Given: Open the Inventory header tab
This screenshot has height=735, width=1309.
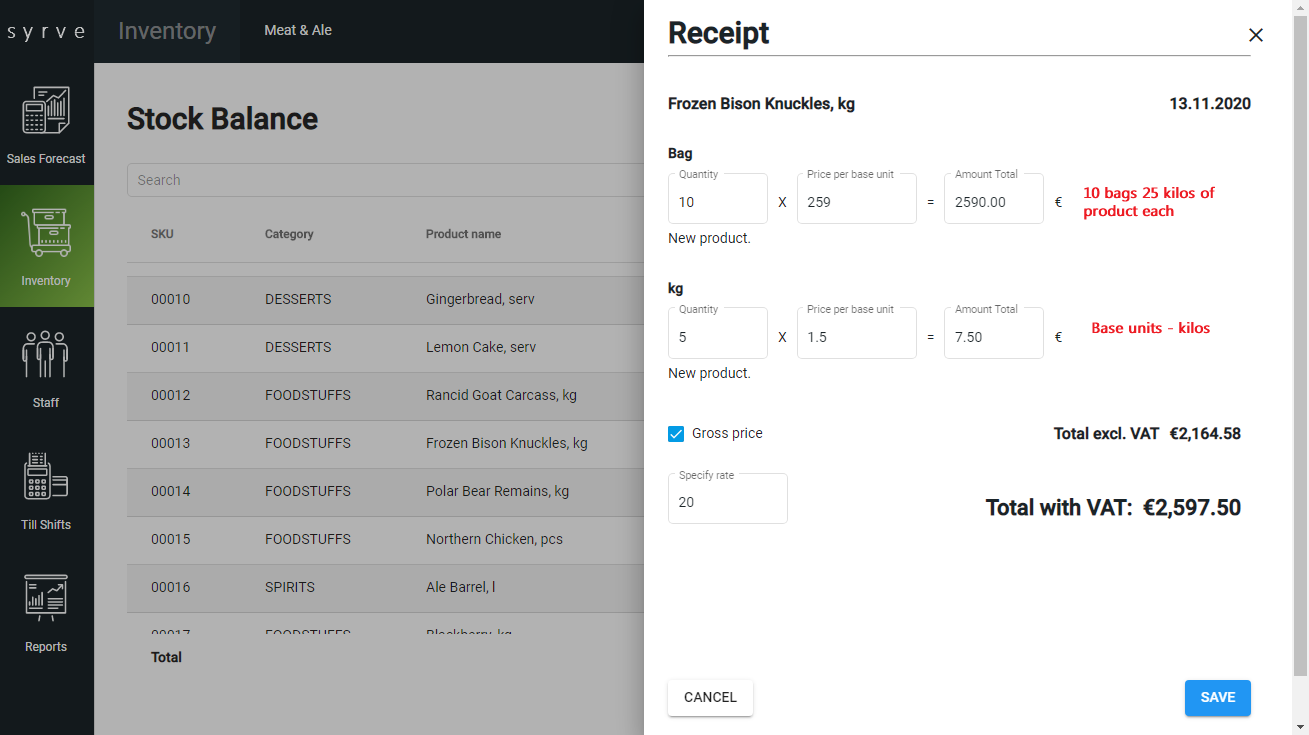Looking at the screenshot, I should [167, 31].
